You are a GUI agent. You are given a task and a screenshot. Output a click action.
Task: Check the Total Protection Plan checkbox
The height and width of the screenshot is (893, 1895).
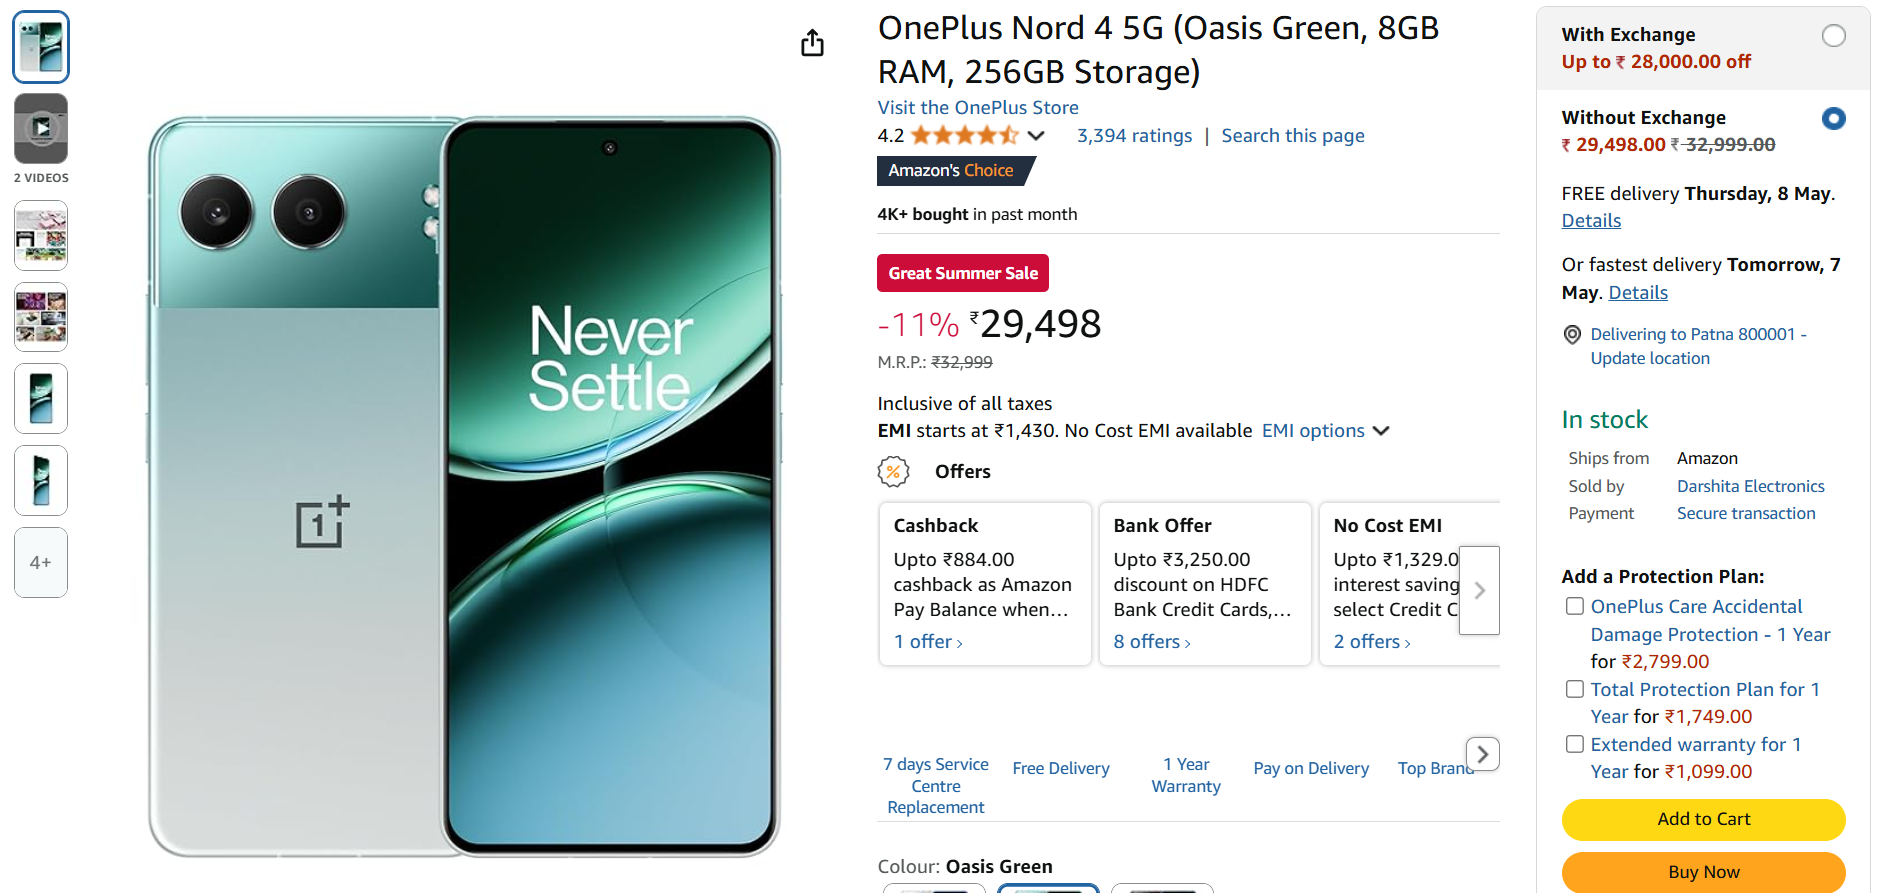click(x=1575, y=689)
